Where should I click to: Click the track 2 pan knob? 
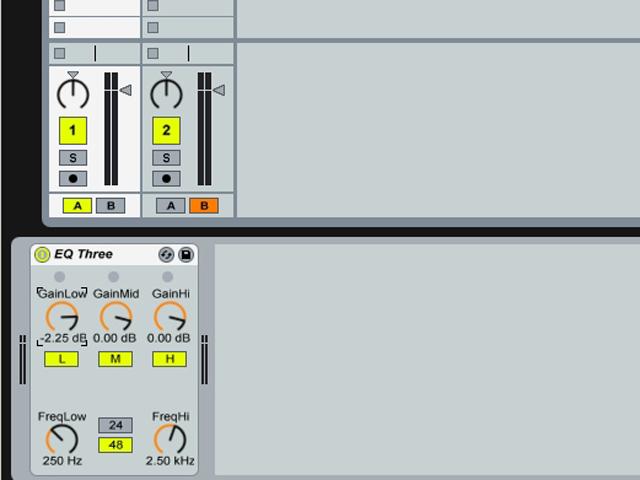click(166, 93)
